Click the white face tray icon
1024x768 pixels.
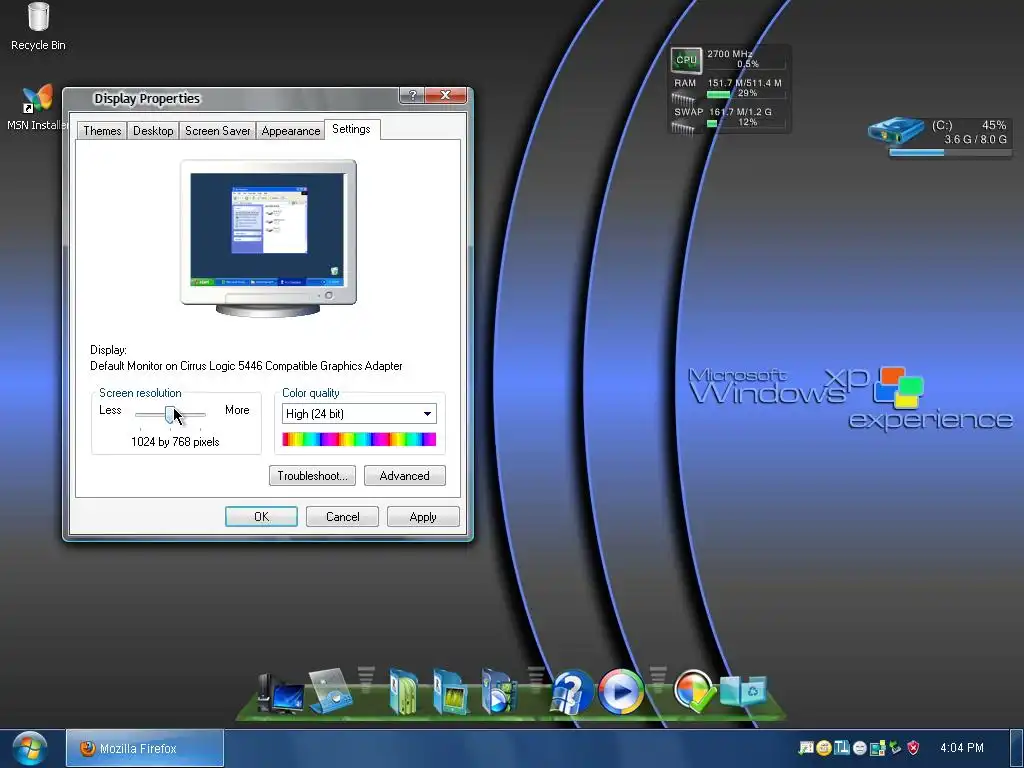pyautogui.click(x=859, y=748)
